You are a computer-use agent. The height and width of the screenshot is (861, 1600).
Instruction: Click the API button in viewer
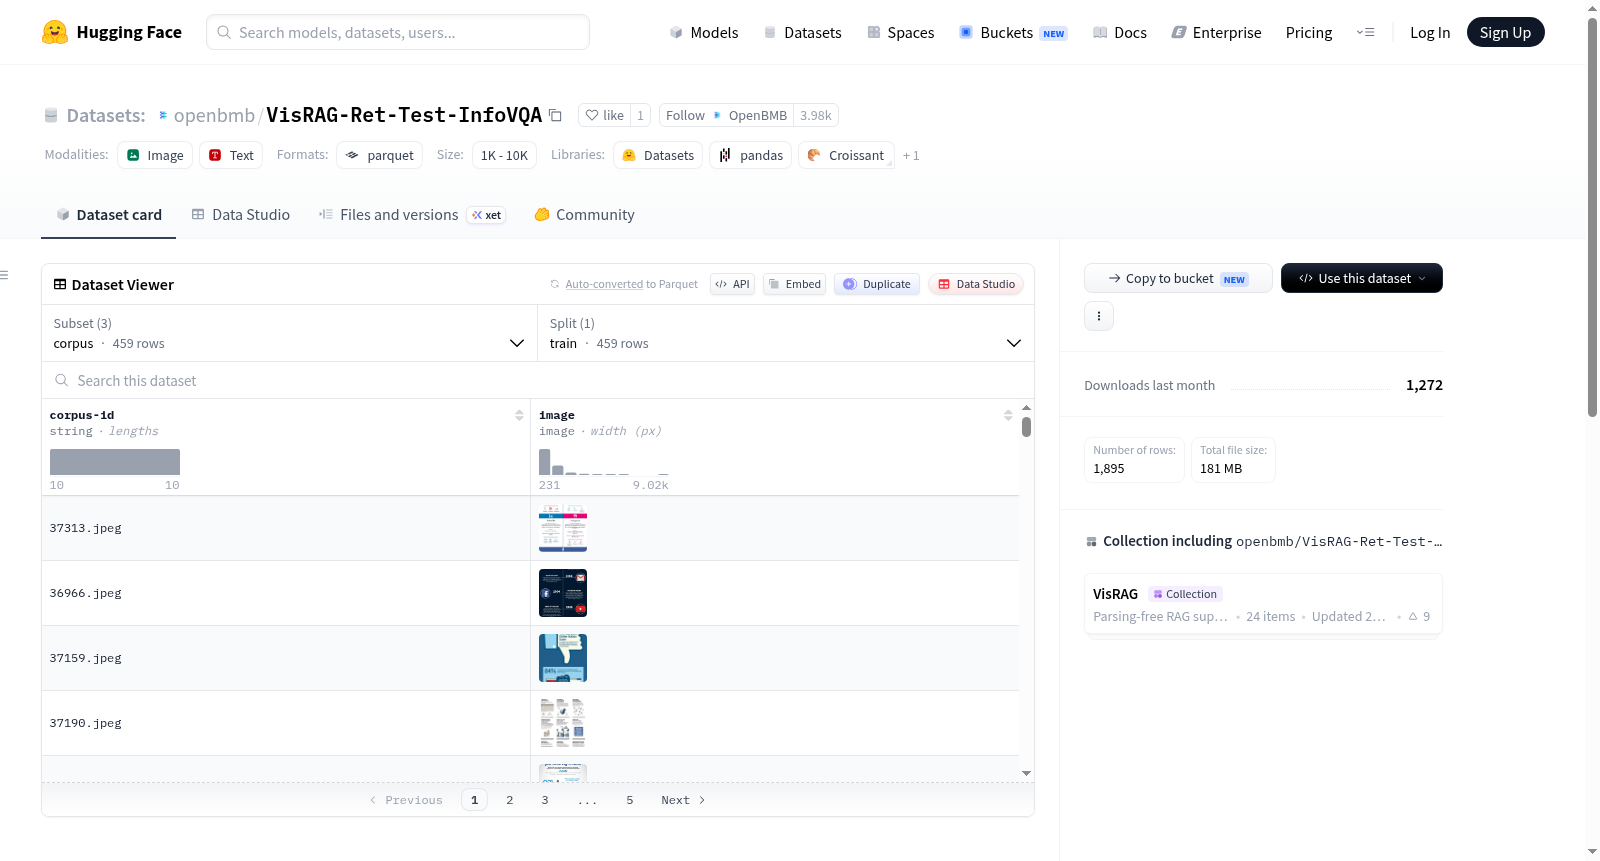pos(732,284)
